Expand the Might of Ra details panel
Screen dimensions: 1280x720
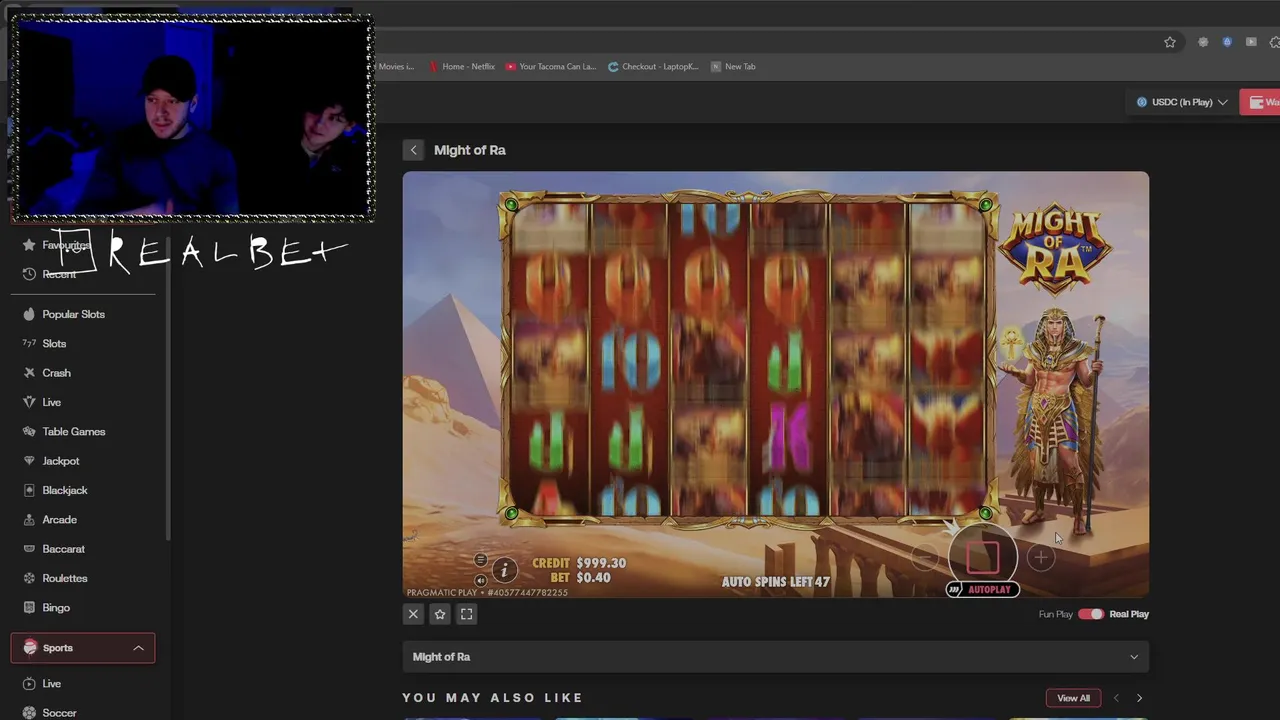tap(775, 657)
